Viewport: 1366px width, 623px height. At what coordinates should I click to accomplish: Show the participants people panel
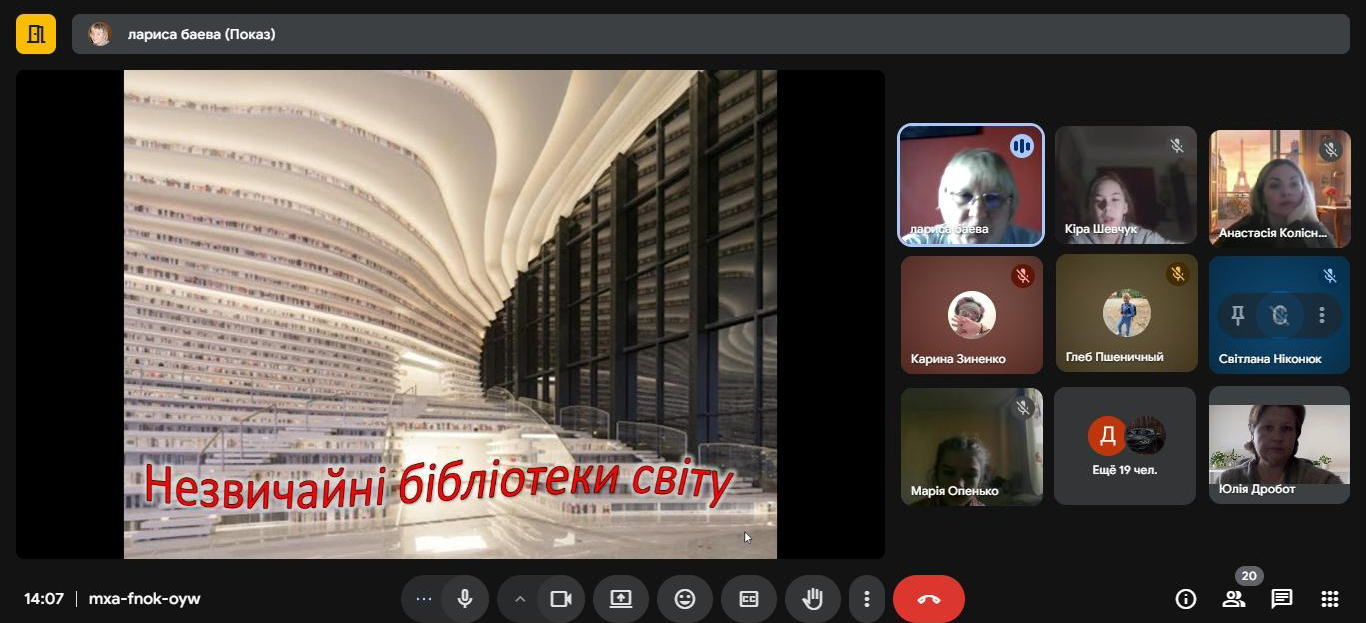(x=1233, y=599)
